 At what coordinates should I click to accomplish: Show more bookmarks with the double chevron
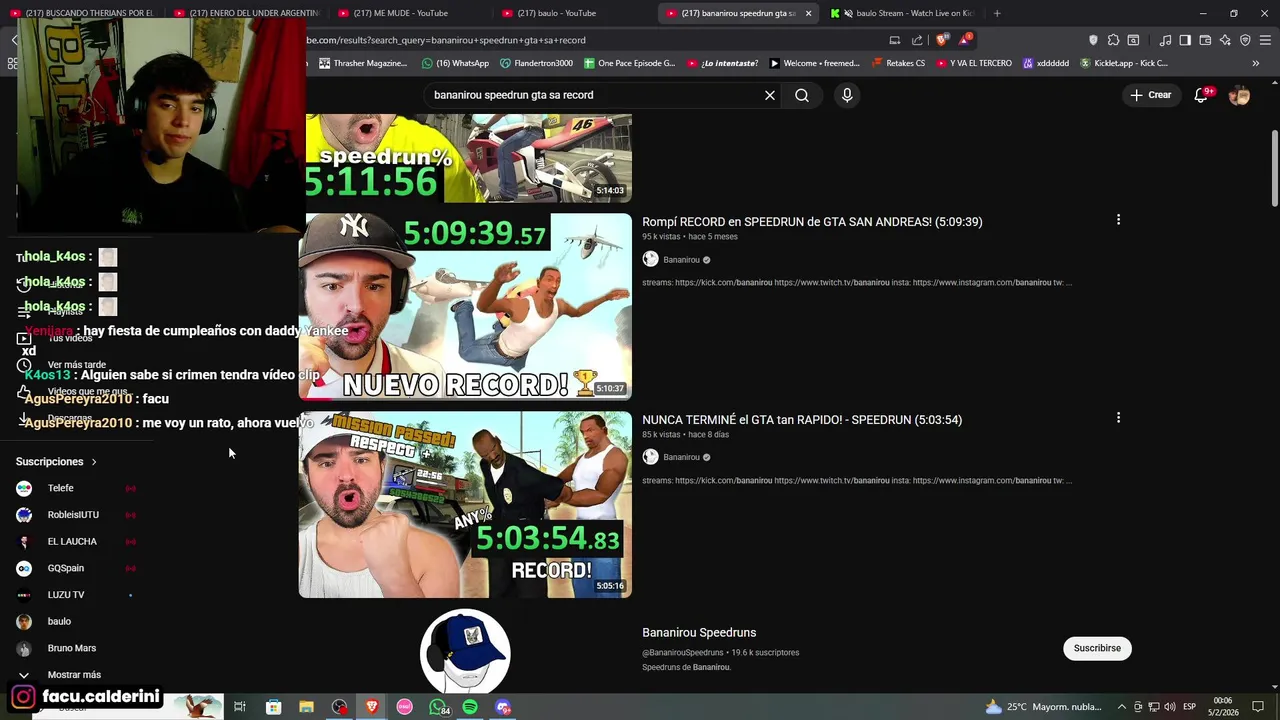tap(1255, 63)
